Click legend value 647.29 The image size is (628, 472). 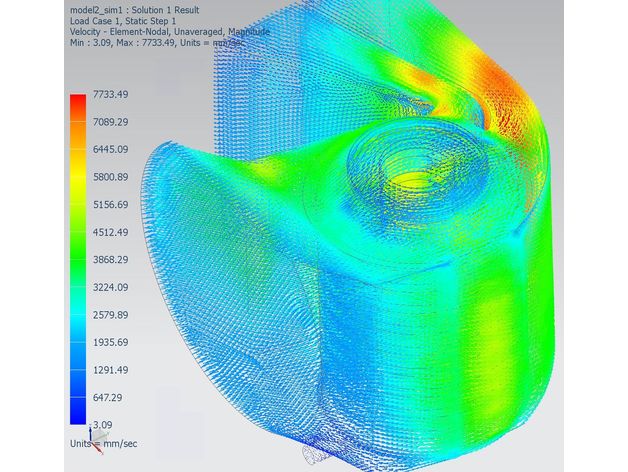107,397
